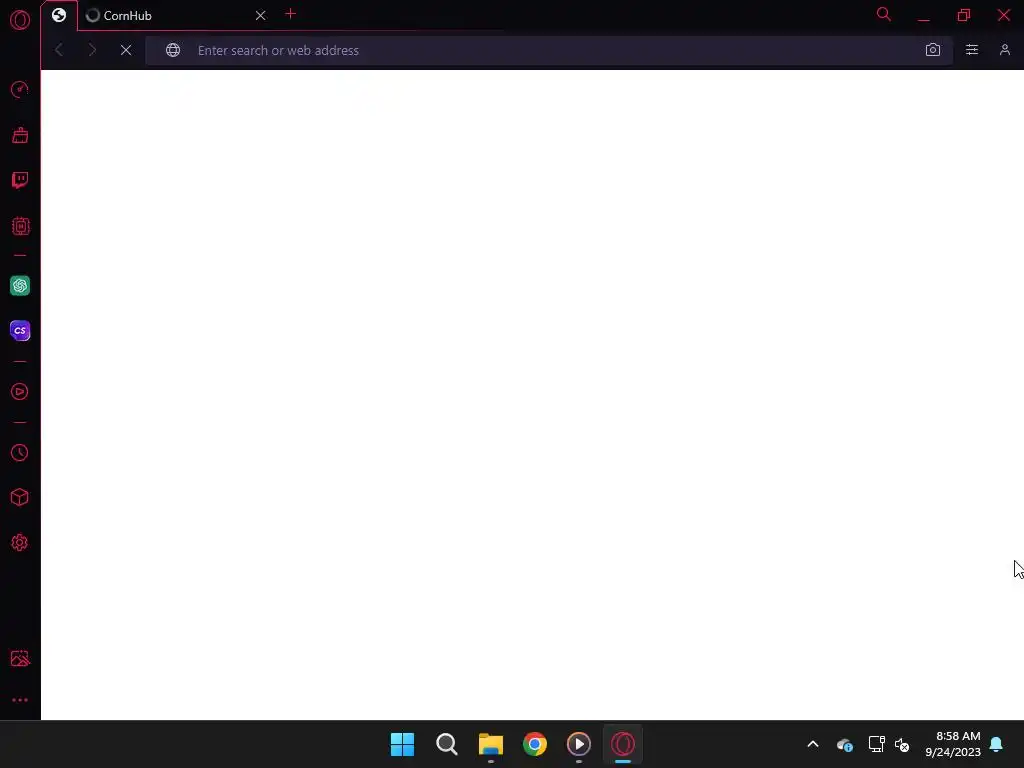Click the Opera GX taskbar icon
The height and width of the screenshot is (768, 1024).
[623, 744]
